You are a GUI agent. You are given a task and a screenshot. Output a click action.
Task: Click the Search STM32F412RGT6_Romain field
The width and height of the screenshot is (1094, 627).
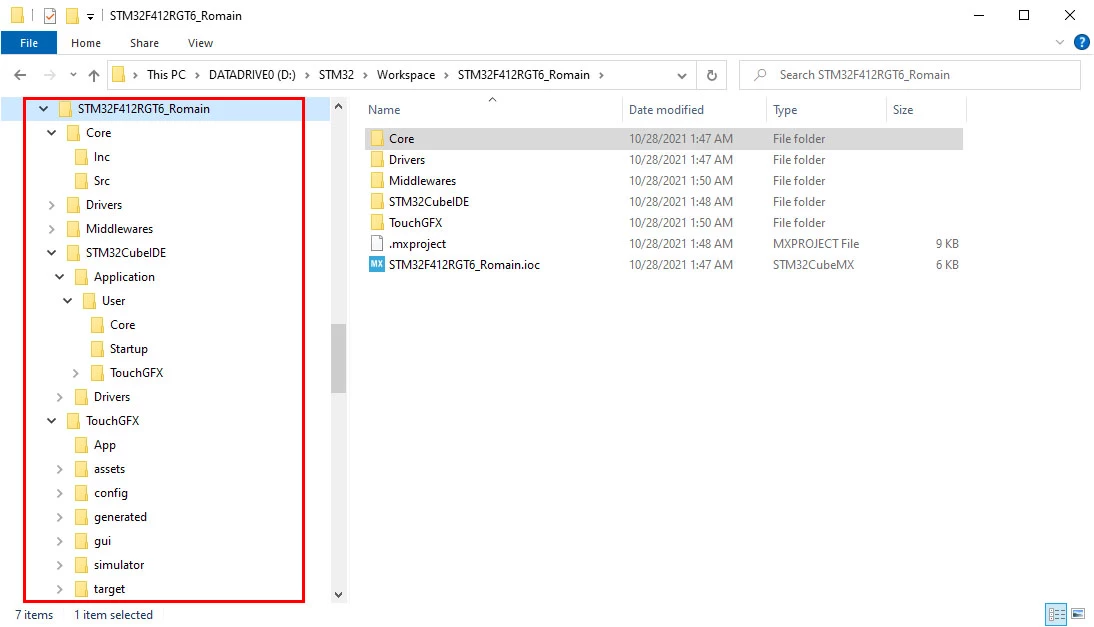click(910, 75)
